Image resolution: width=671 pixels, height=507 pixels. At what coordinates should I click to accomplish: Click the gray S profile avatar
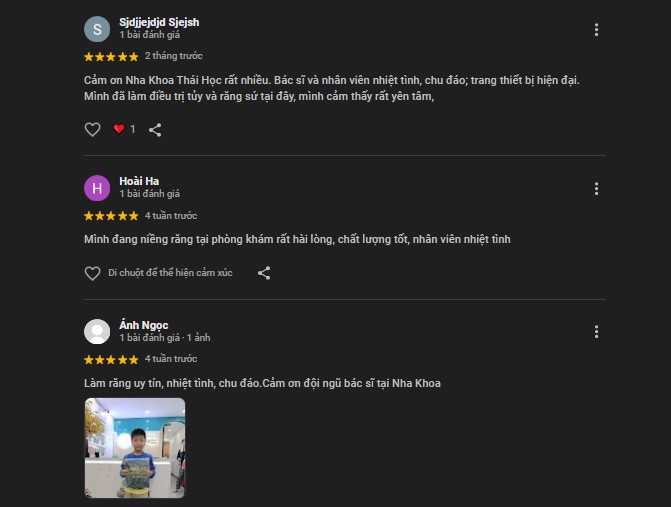[x=97, y=29]
